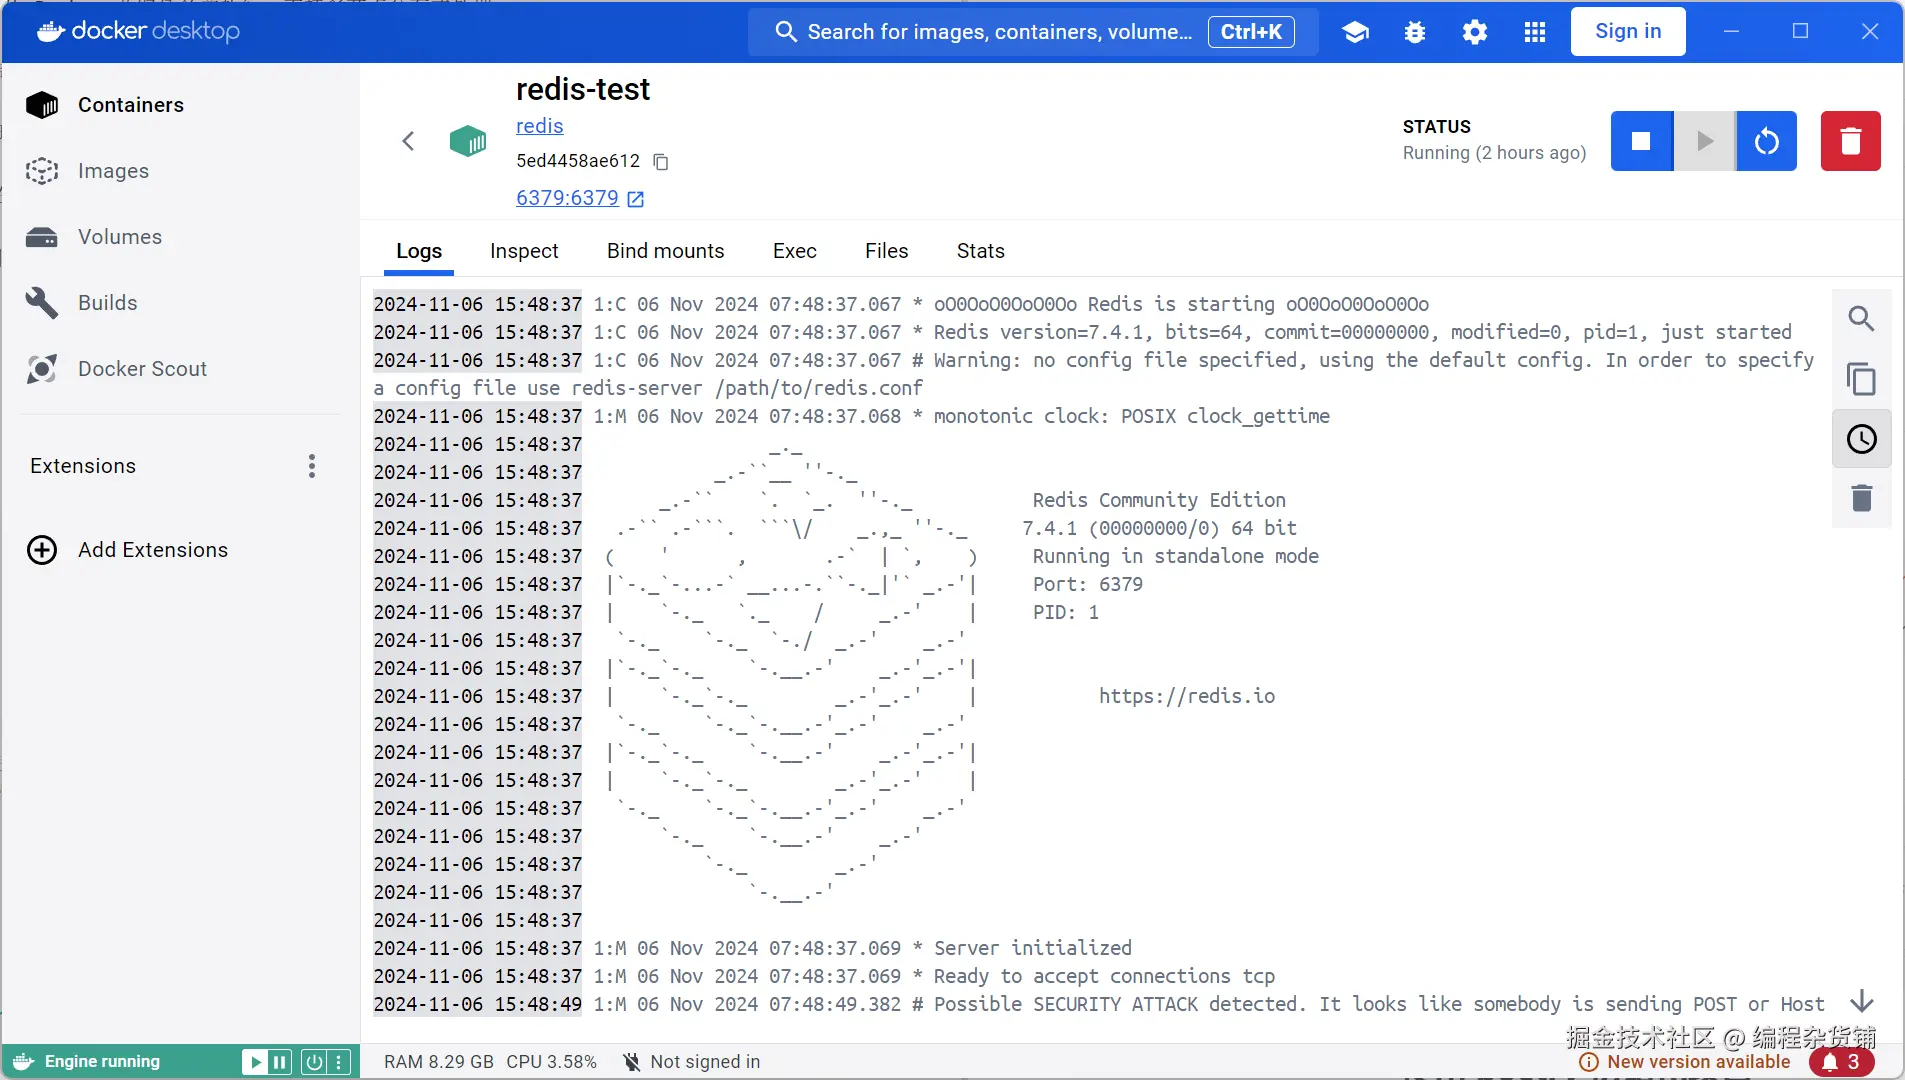
Task: Toggle log timestamps display
Action: [x=1861, y=439]
